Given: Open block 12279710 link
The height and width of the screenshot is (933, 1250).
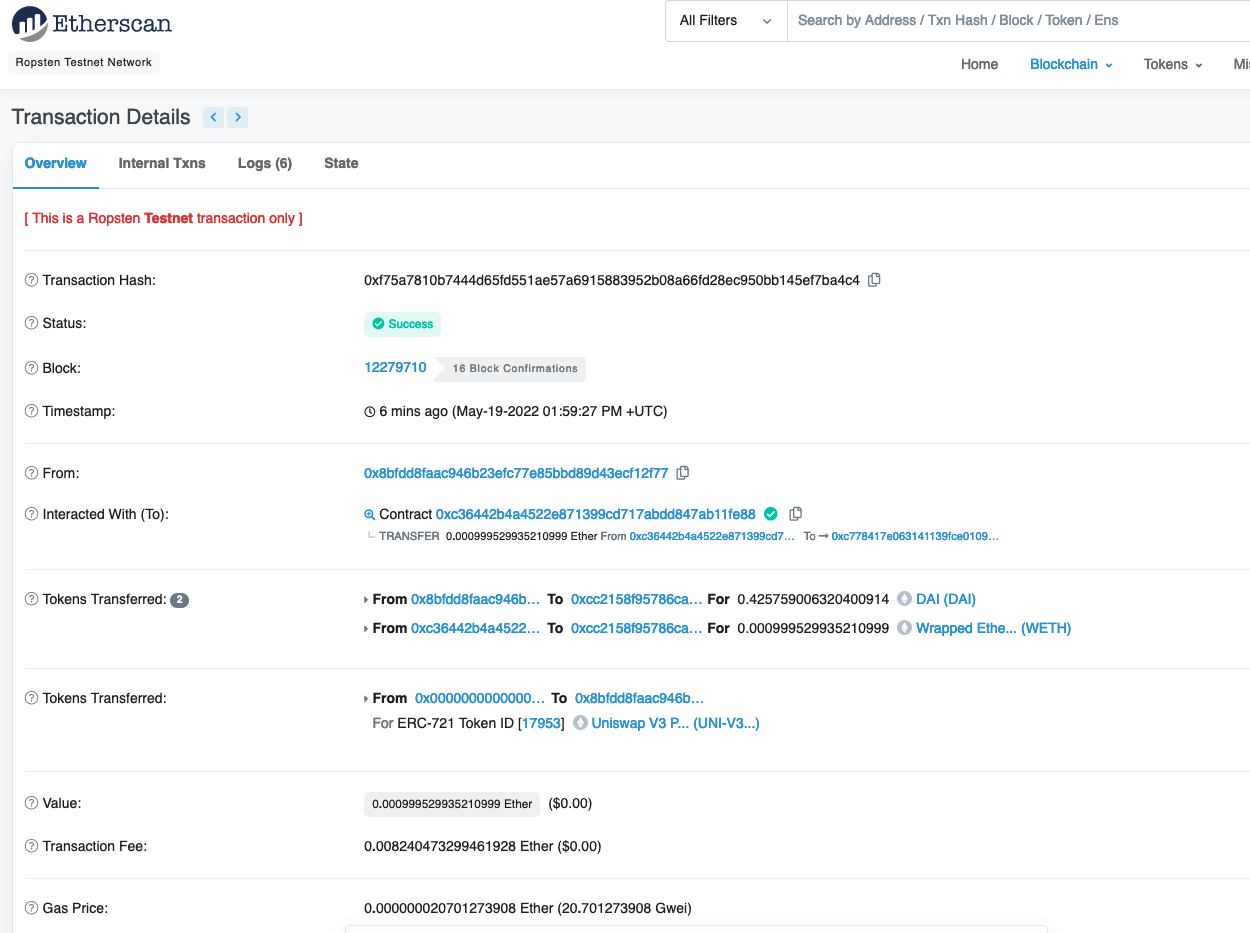Looking at the screenshot, I should point(395,367).
